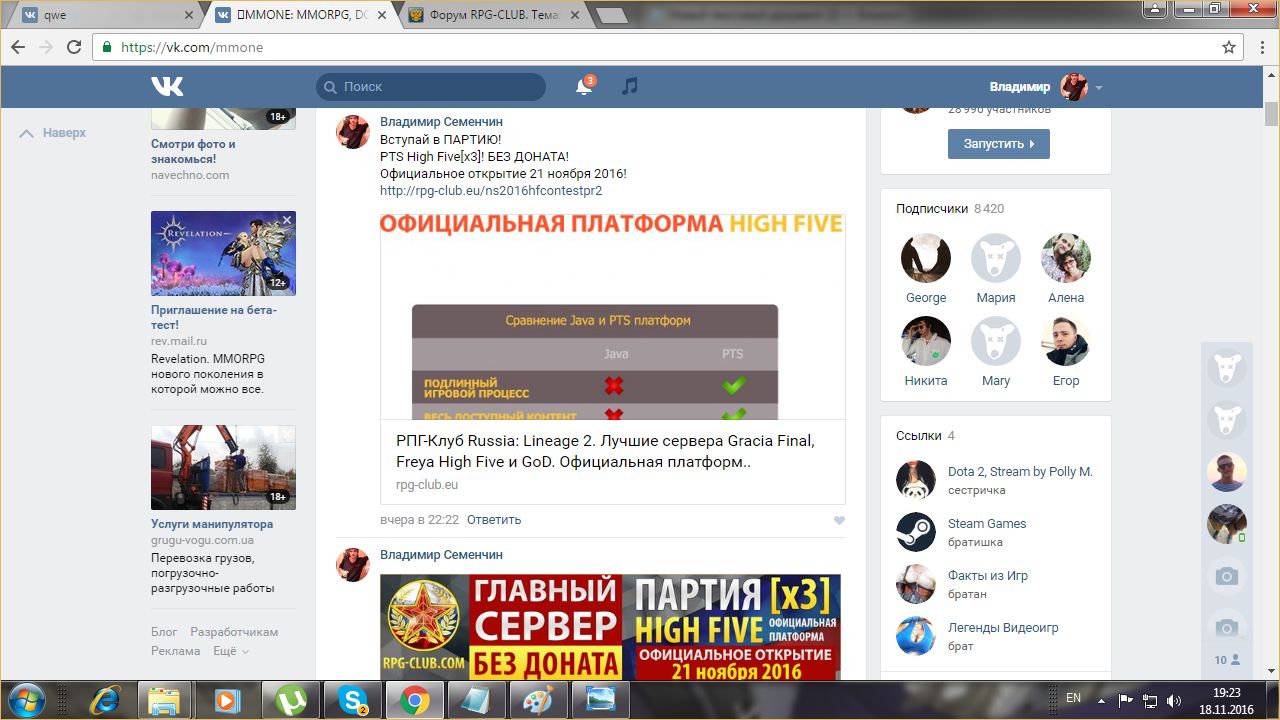Click the VK logo in the header
Viewport: 1280px width, 720px height.
click(167, 87)
